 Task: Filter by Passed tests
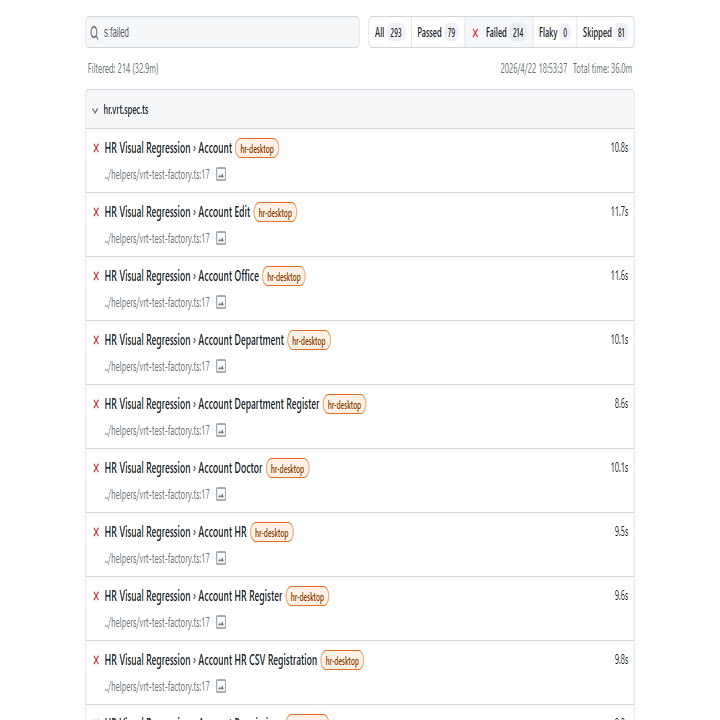tap(436, 33)
